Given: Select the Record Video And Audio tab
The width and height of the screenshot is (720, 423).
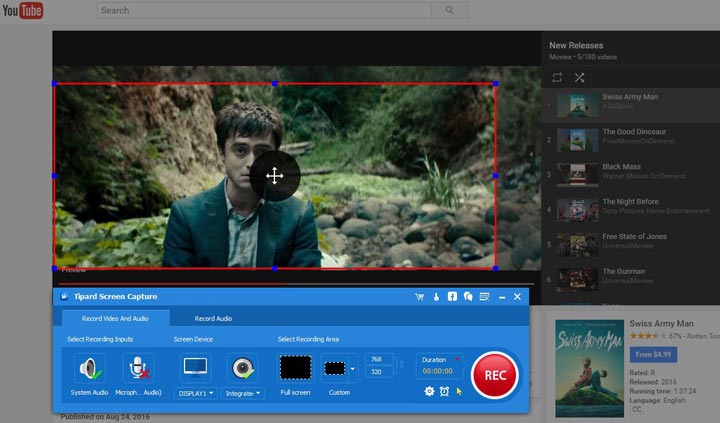Looking at the screenshot, I should coord(115,318).
